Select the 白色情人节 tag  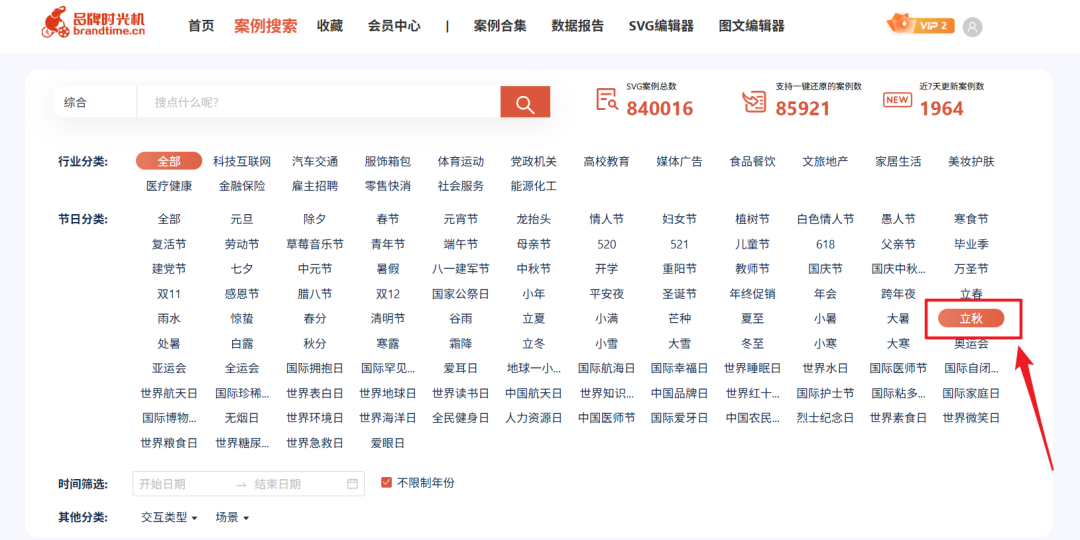coord(825,219)
